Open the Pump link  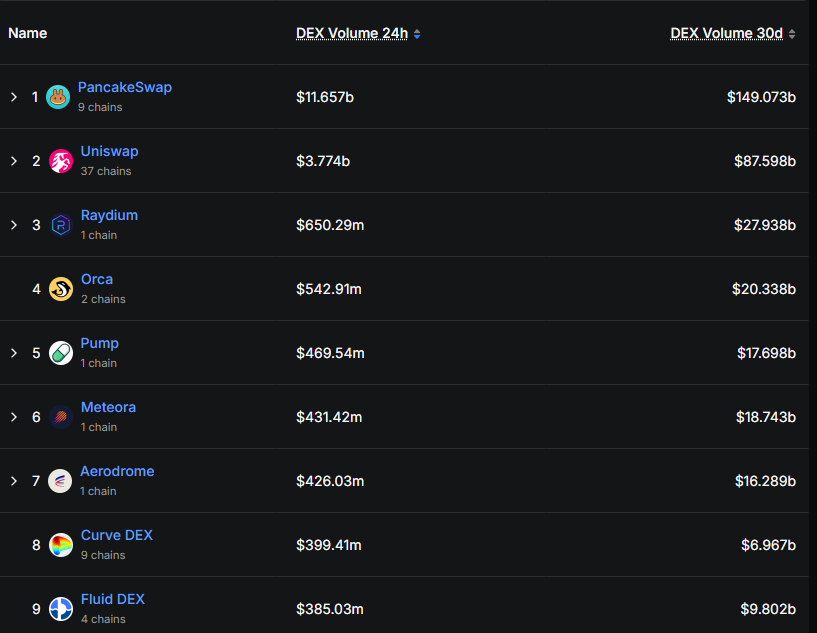click(100, 343)
